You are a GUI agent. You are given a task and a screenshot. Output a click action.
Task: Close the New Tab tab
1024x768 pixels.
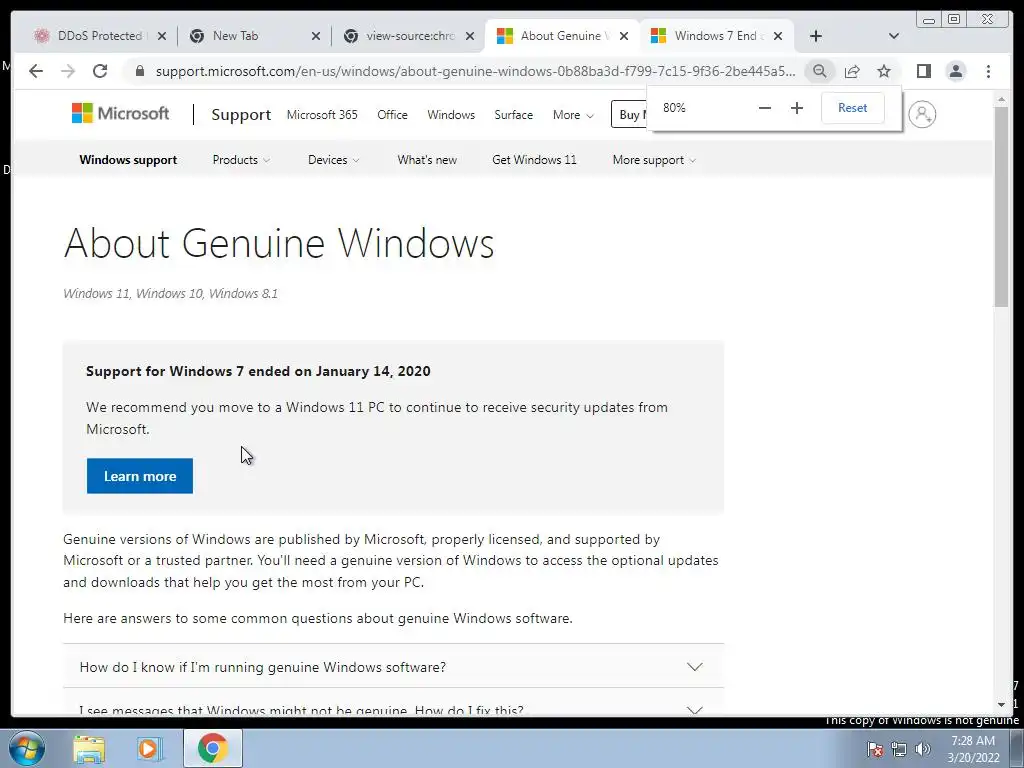[x=316, y=36]
